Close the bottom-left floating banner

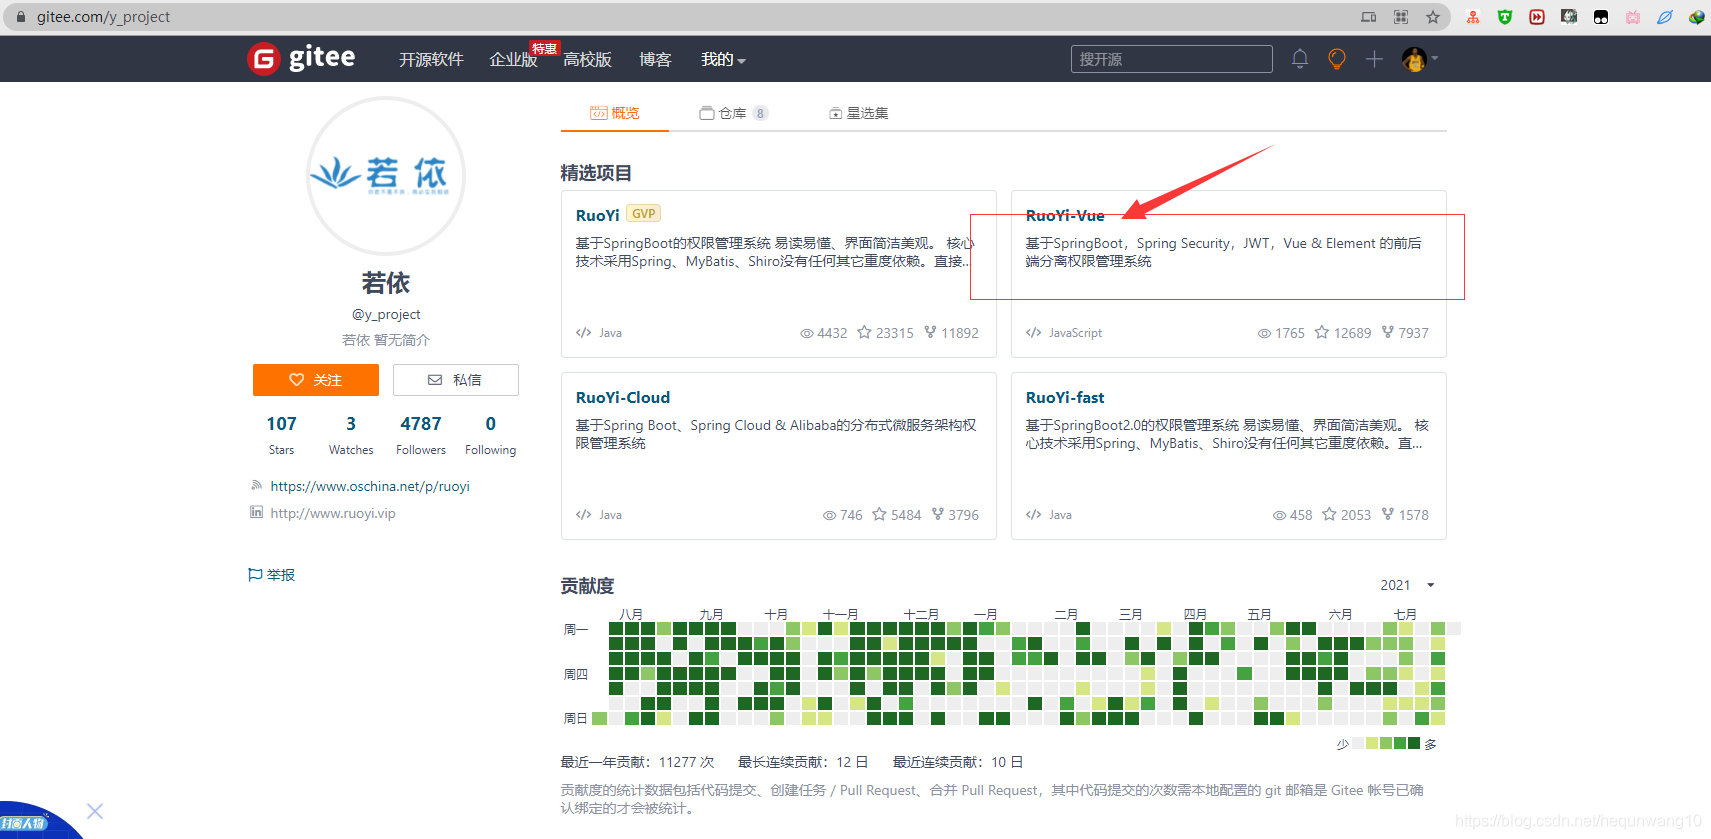[x=95, y=811]
